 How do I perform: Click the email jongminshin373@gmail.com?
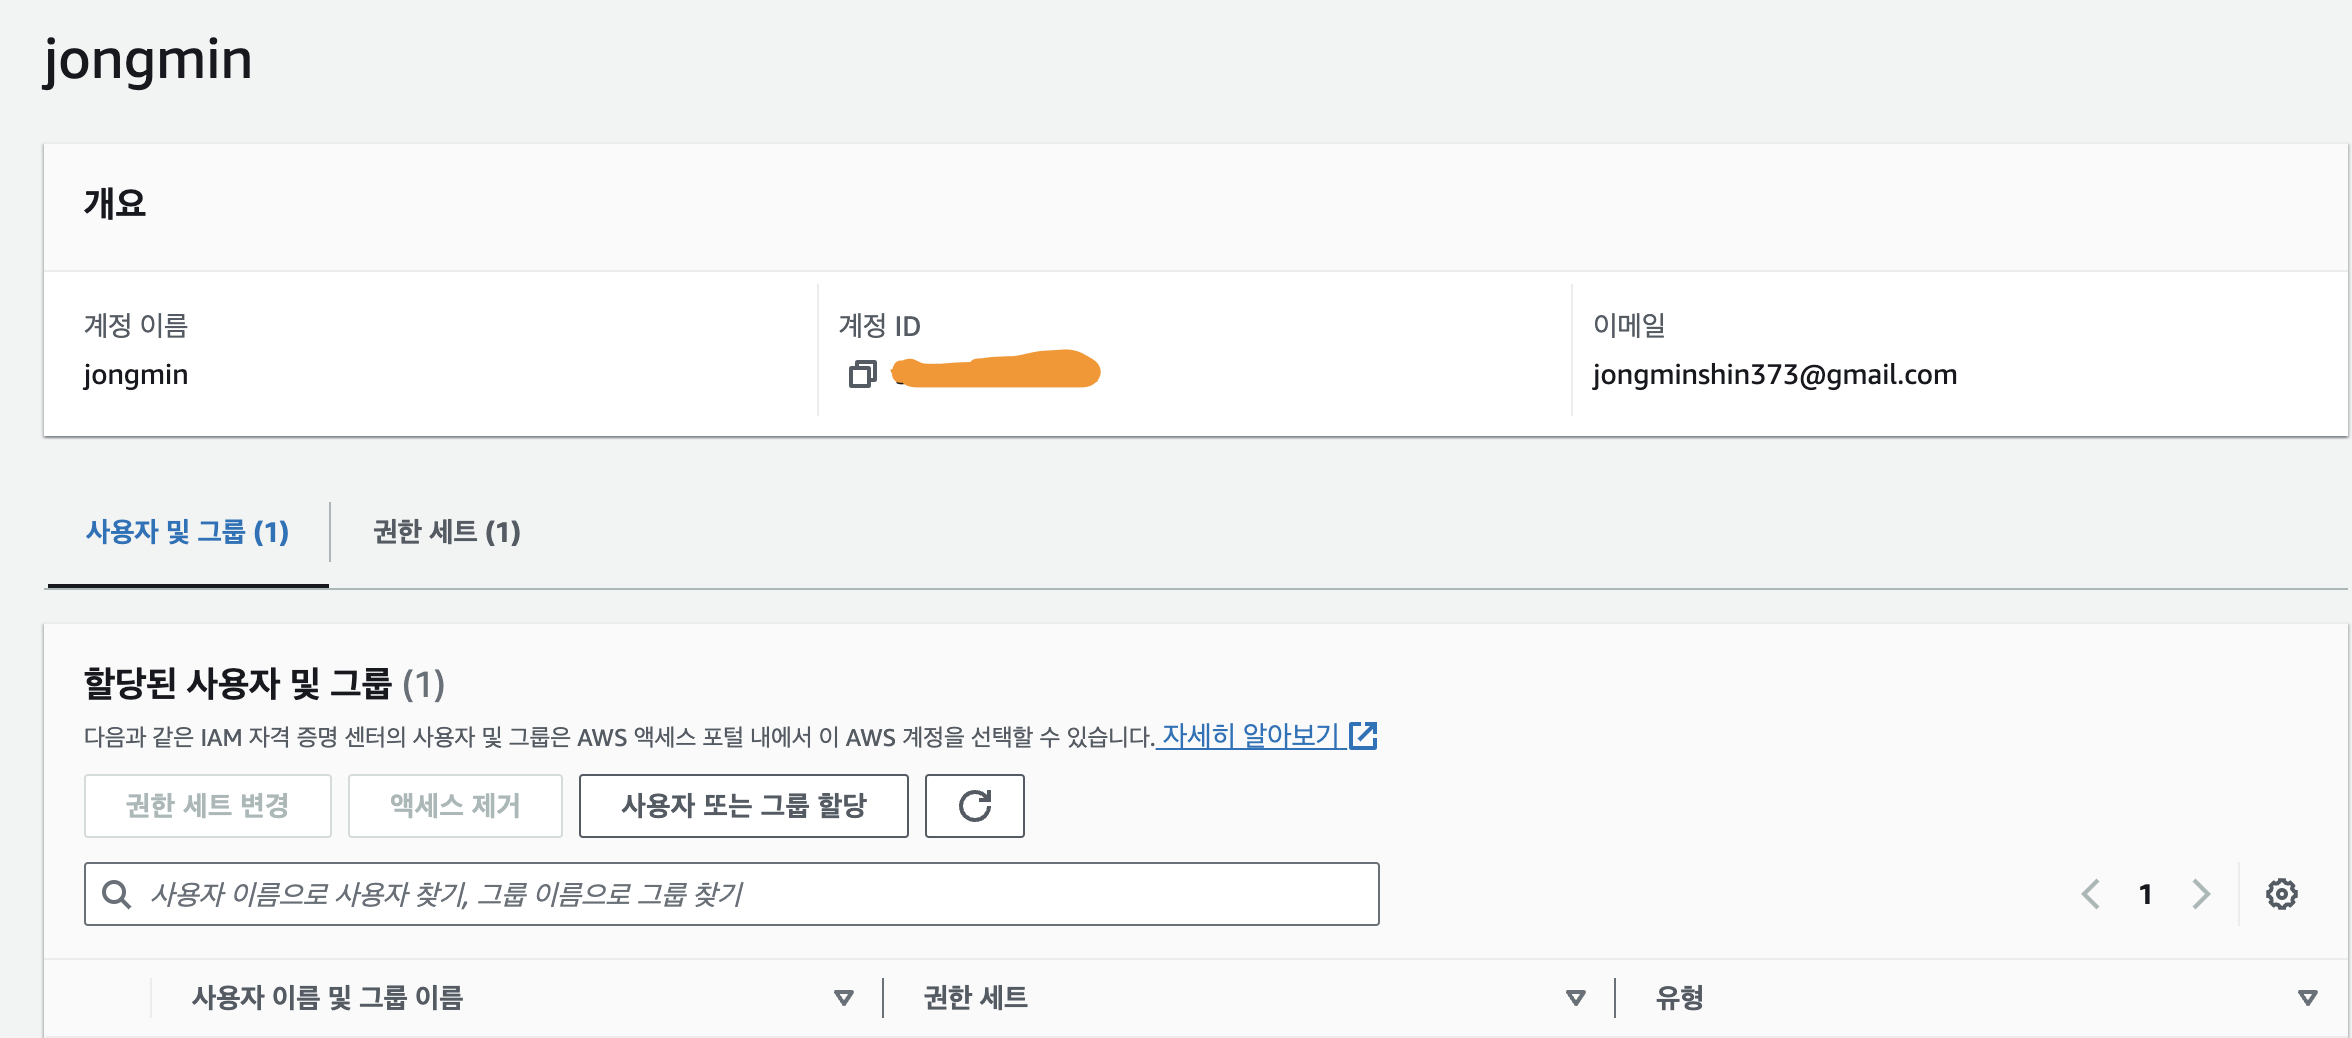click(x=1775, y=374)
